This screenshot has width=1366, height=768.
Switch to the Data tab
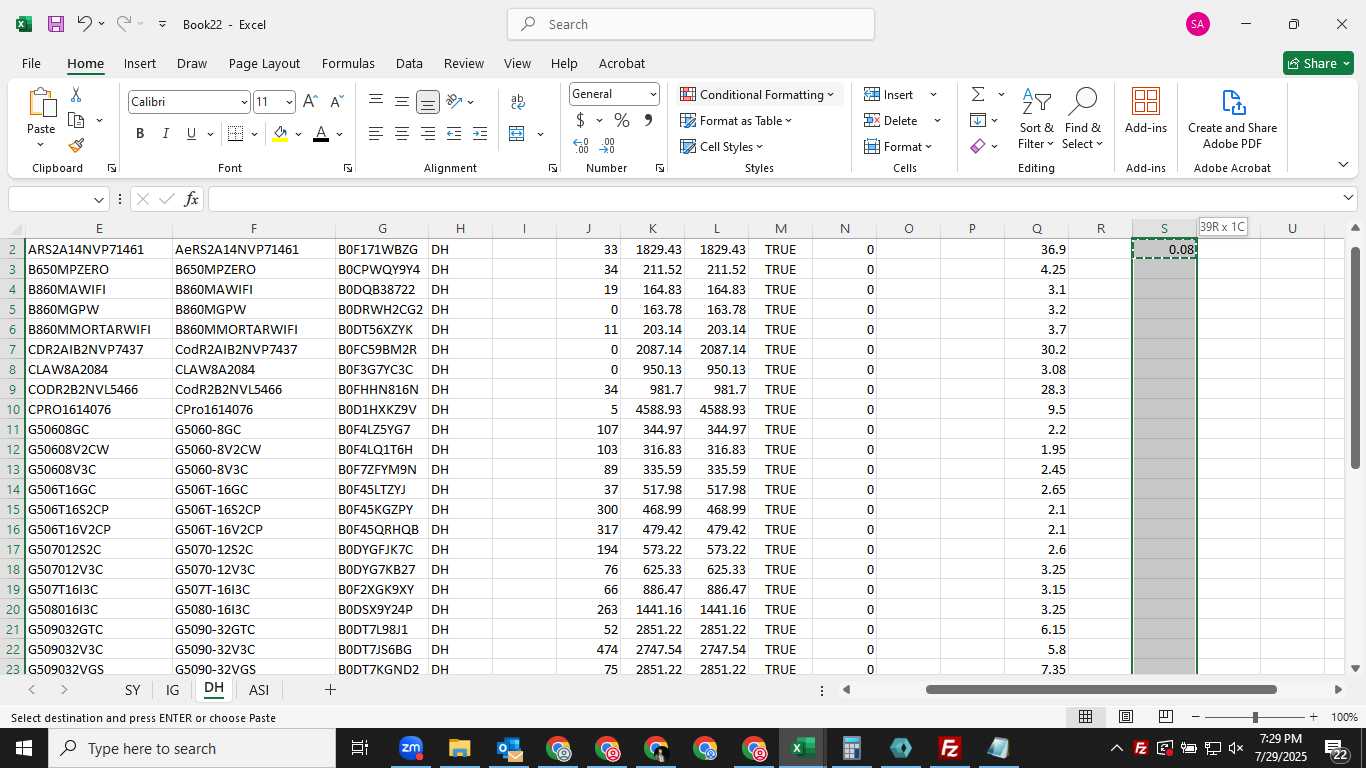click(409, 63)
